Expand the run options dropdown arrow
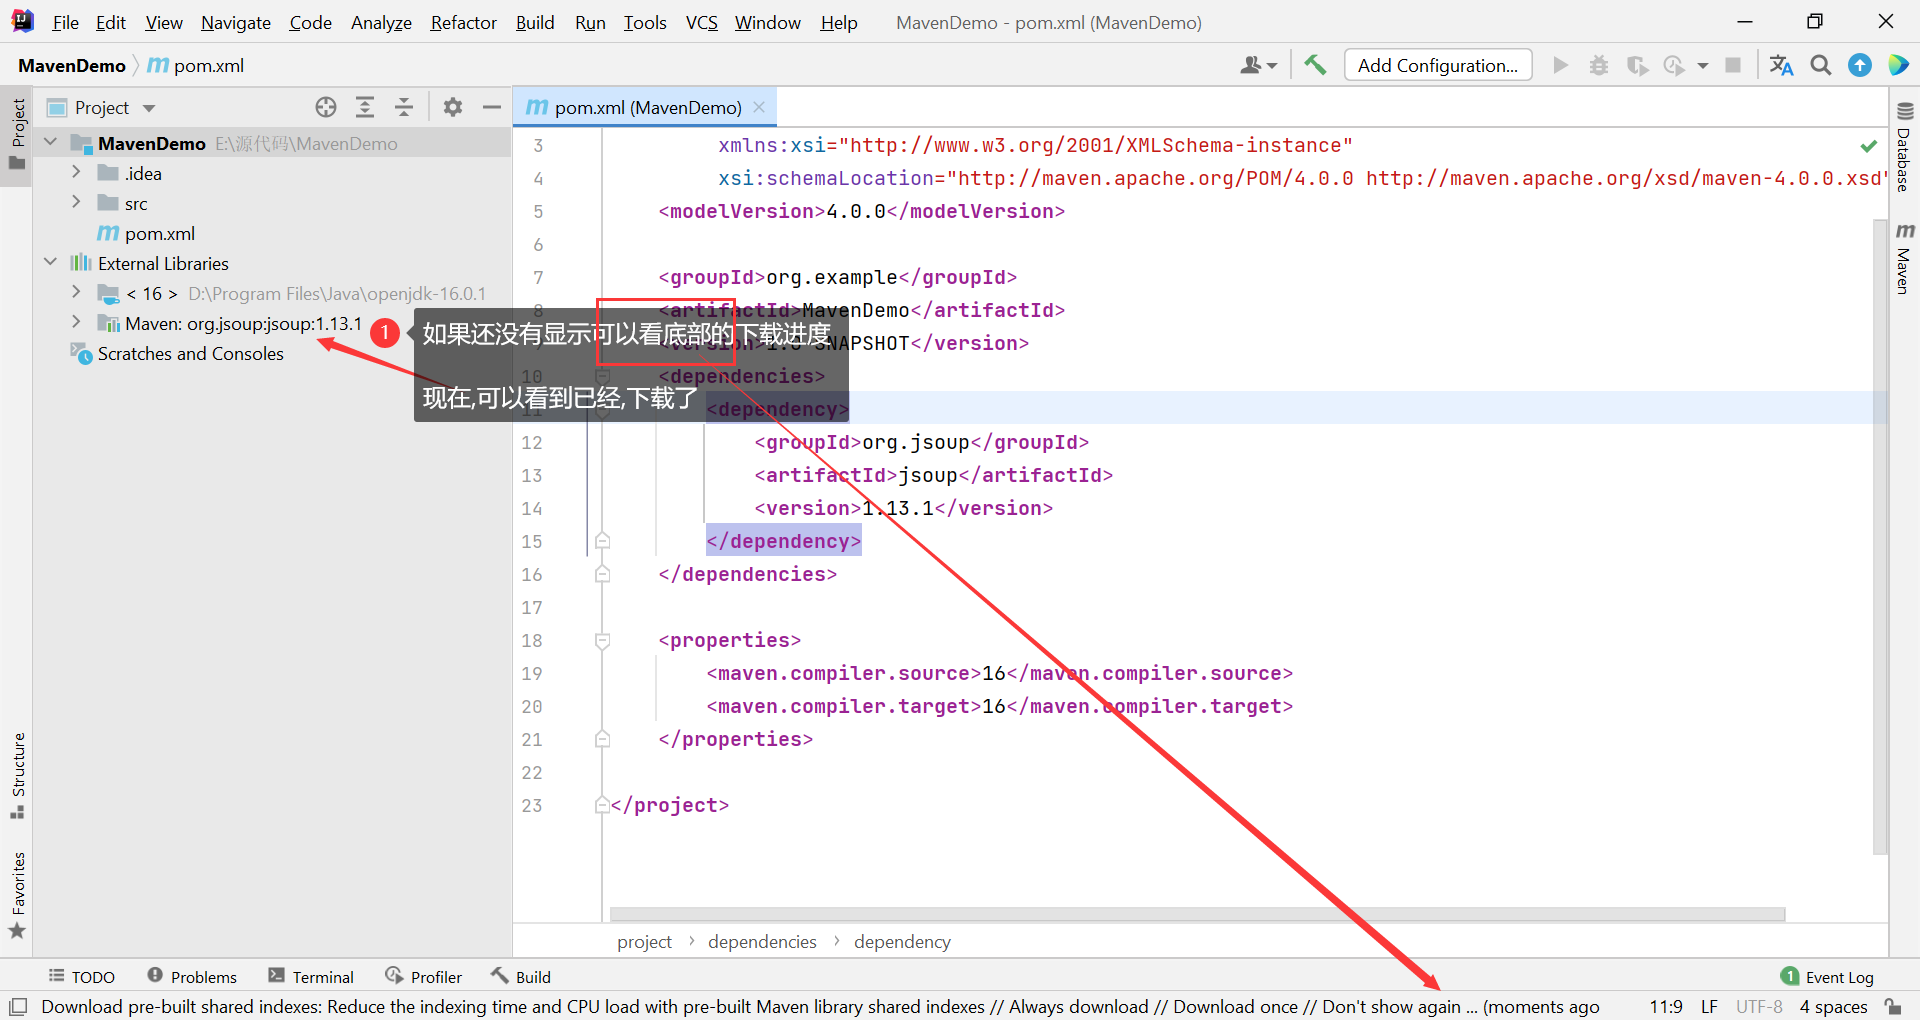 coord(1703,66)
